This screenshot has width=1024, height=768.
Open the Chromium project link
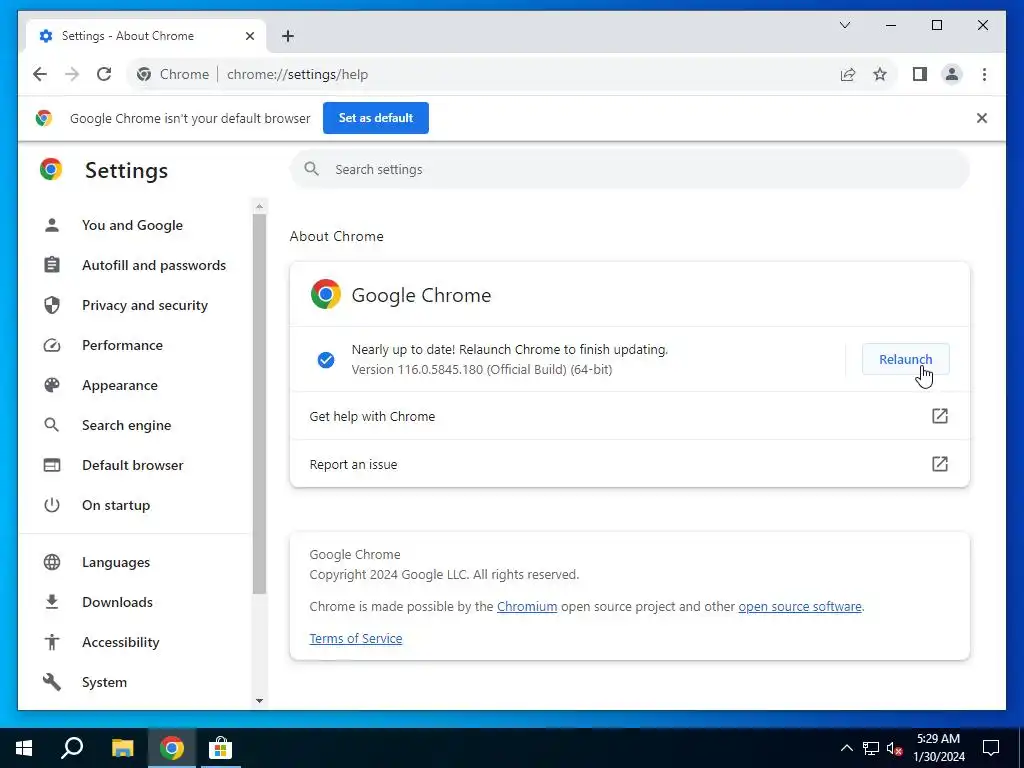coord(527,607)
